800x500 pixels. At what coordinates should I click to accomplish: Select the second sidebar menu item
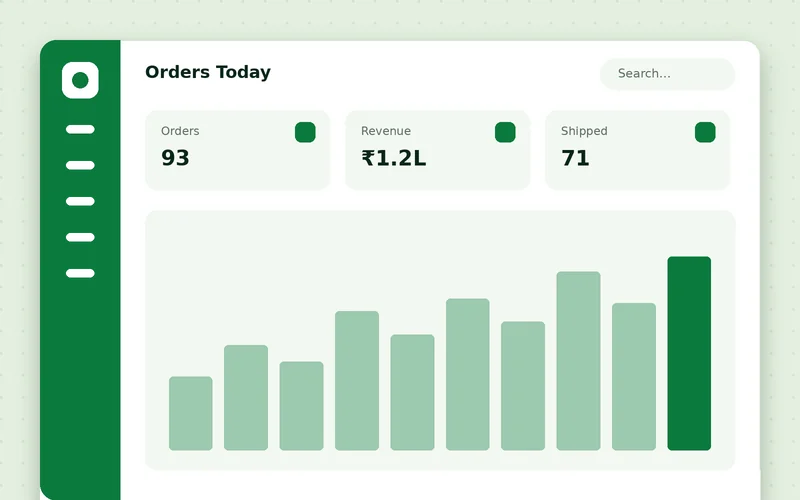click(80, 165)
